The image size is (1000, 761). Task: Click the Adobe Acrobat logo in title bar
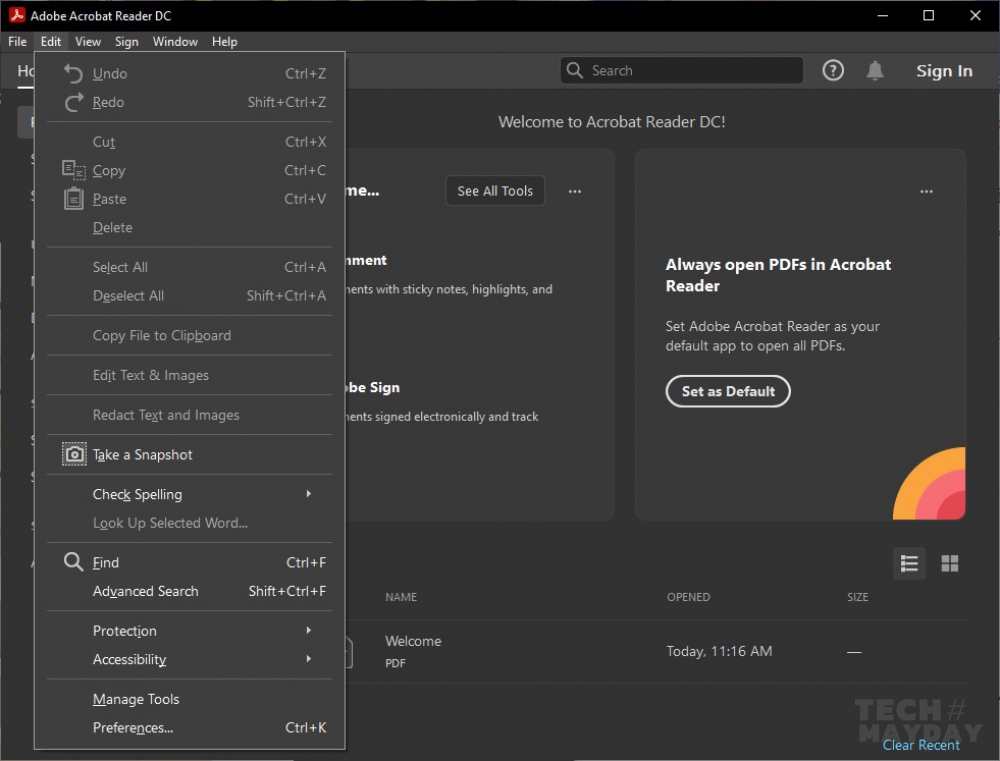[x=17, y=15]
